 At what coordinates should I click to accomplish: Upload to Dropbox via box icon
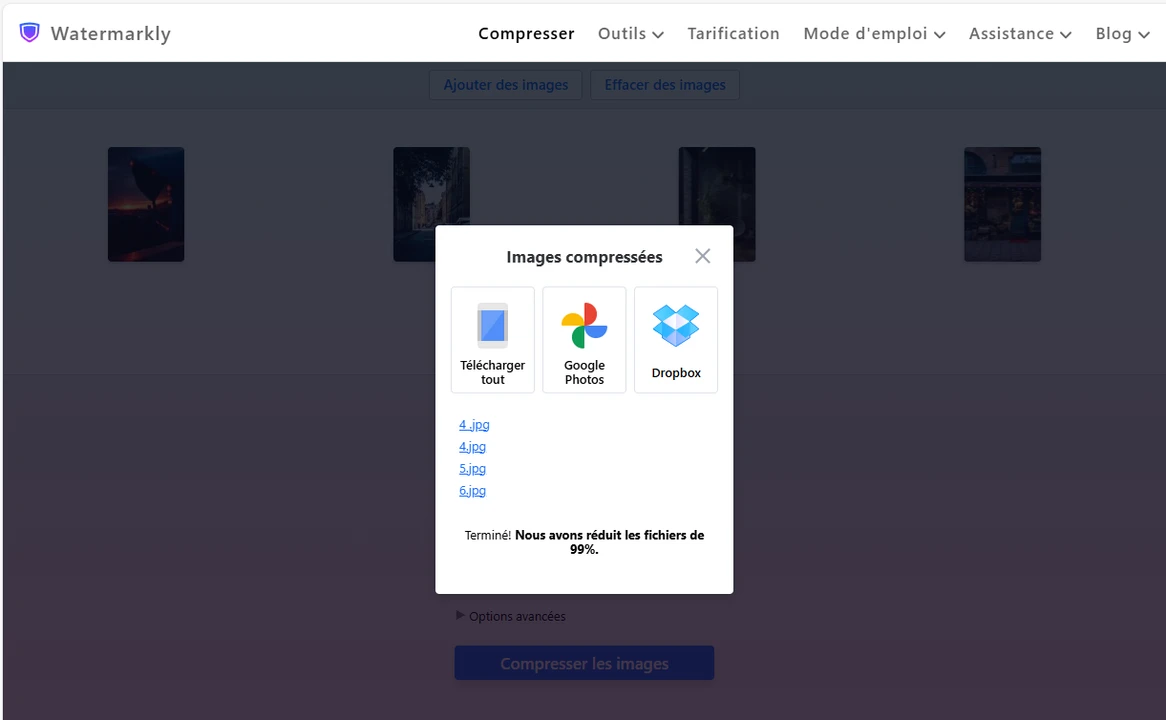click(676, 326)
